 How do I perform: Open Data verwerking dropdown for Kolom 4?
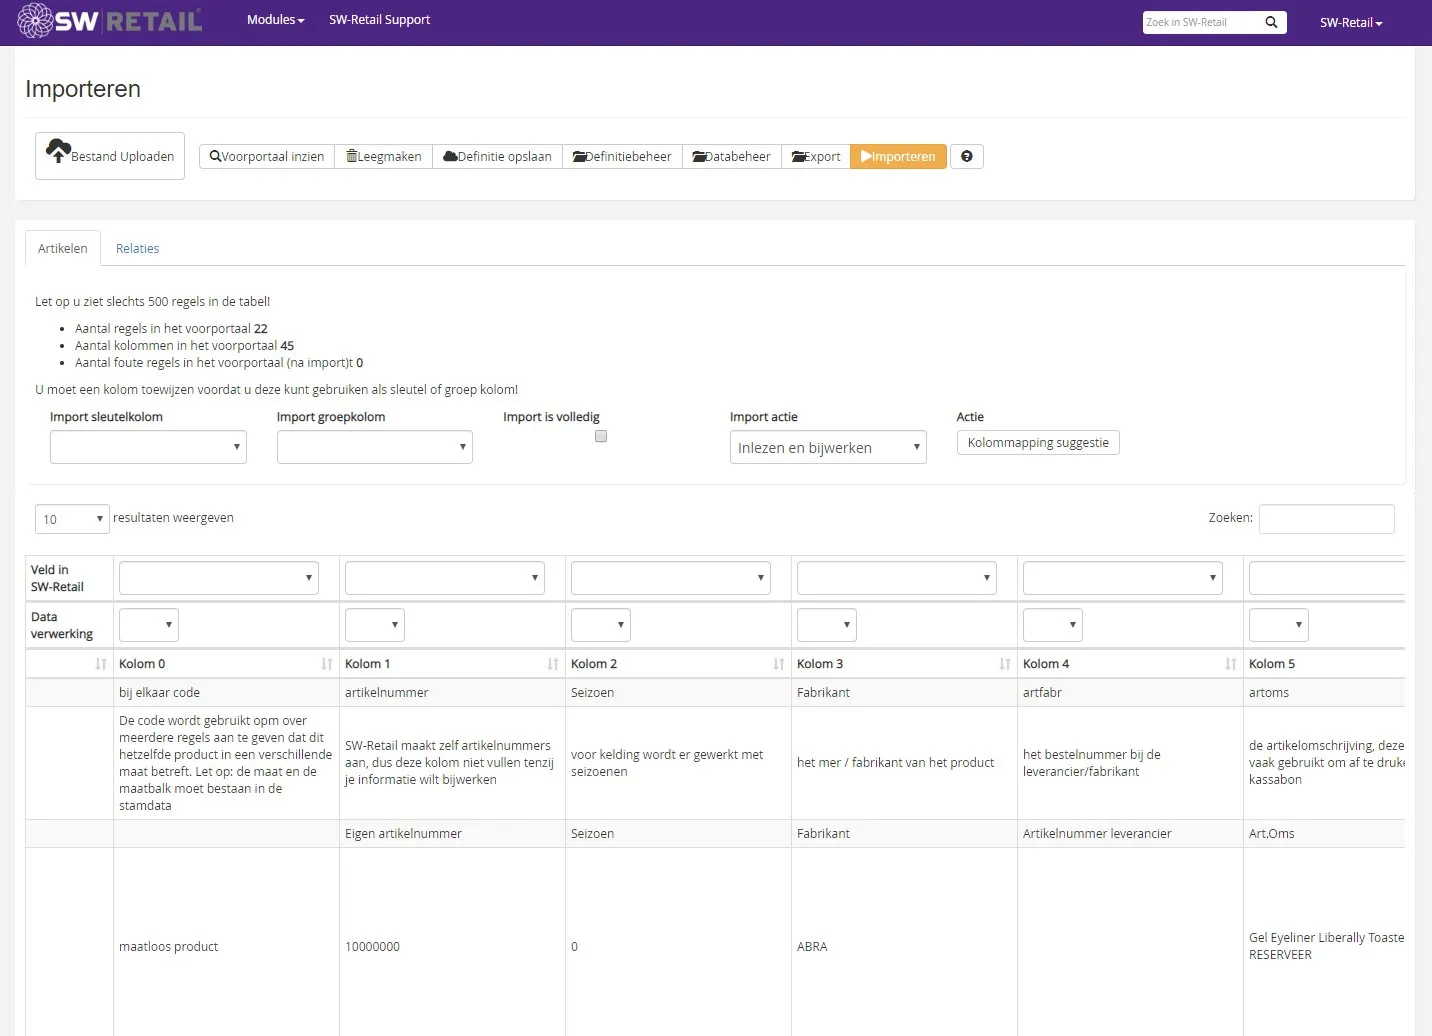(x=1052, y=625)
